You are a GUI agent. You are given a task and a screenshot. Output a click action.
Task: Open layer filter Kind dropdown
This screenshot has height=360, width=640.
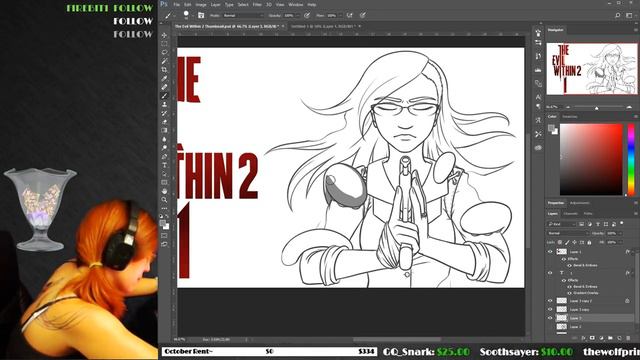tap(561, 224)
